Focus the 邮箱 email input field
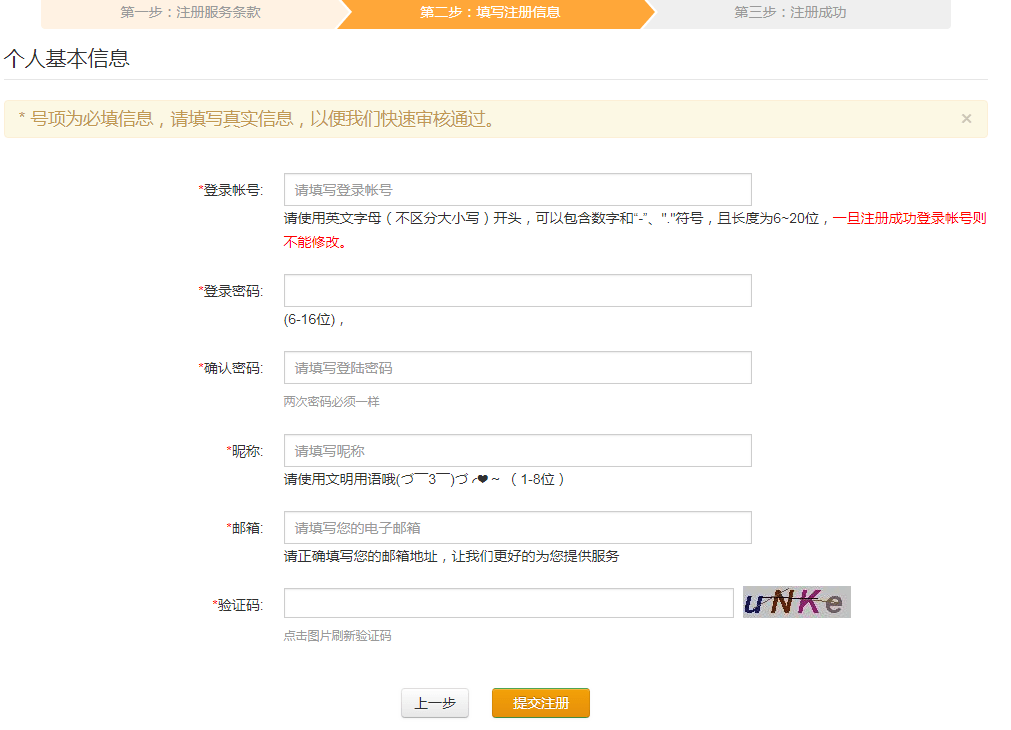Image resolution: width=1011 pixels, height=730 pixels. 517,528
